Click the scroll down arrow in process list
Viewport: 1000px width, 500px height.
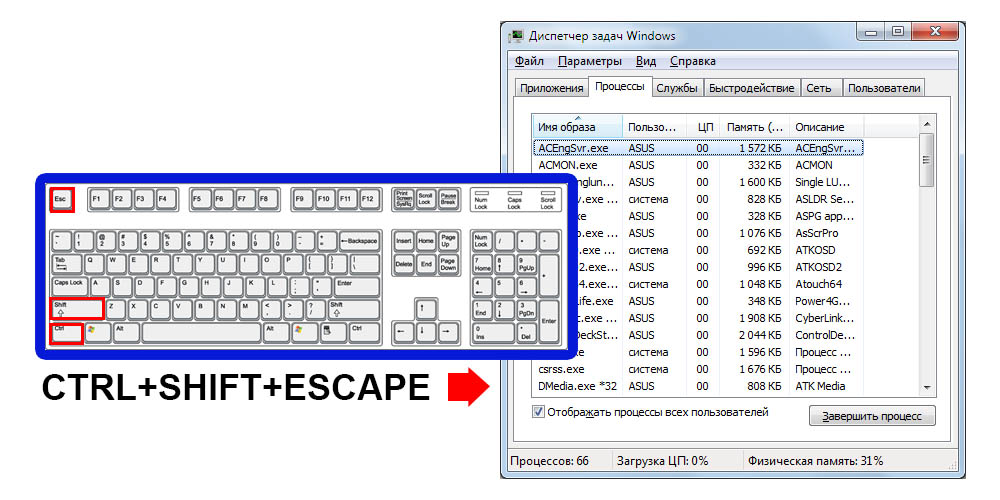927,387
